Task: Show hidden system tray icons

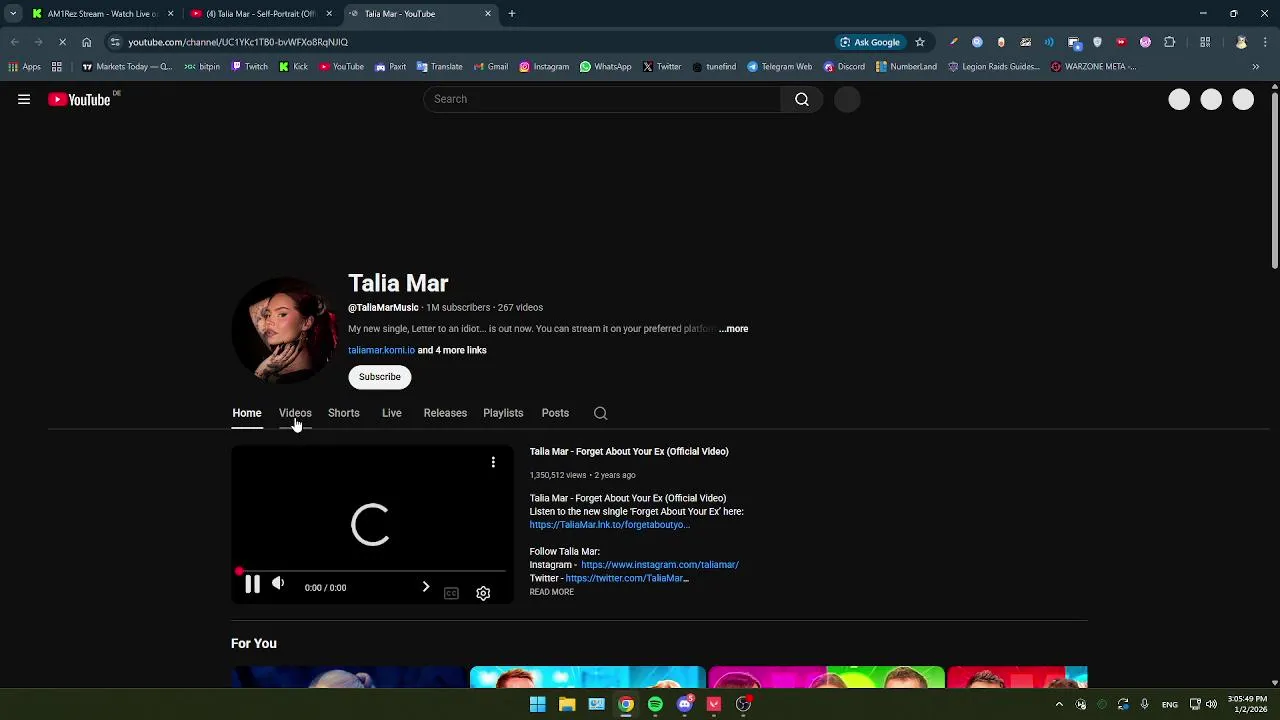Action: point(1059,704)
